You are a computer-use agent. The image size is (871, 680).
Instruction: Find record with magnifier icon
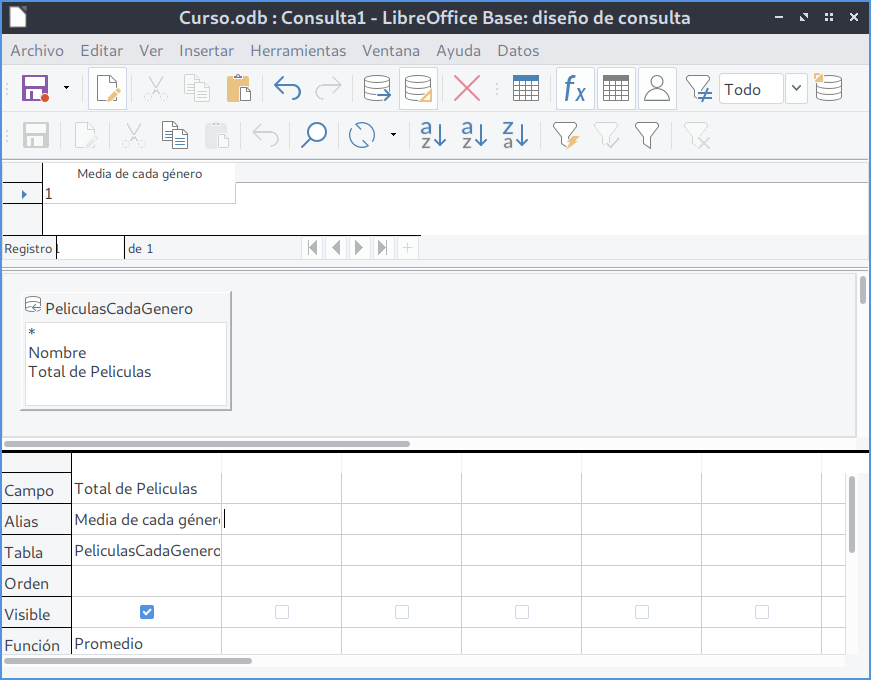314,135
